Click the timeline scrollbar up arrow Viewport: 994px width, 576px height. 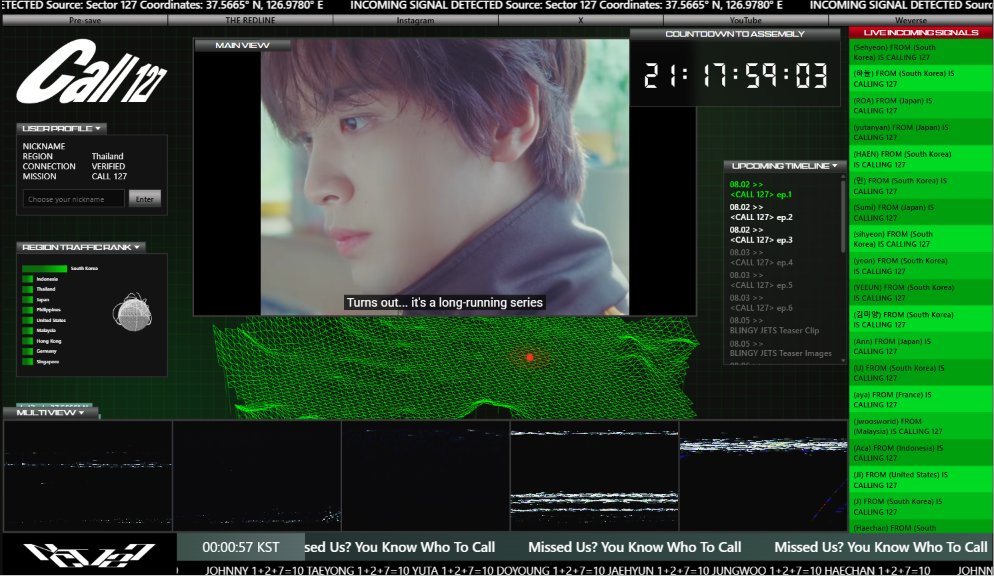click(x=843, y=178)
